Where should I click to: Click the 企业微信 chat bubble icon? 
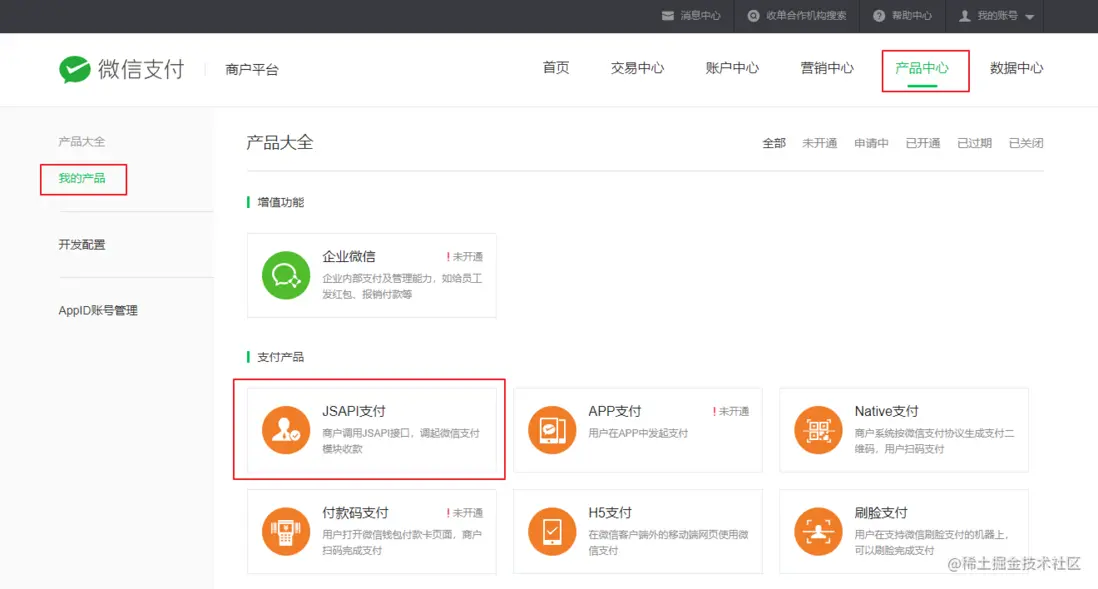click(286, 276)
